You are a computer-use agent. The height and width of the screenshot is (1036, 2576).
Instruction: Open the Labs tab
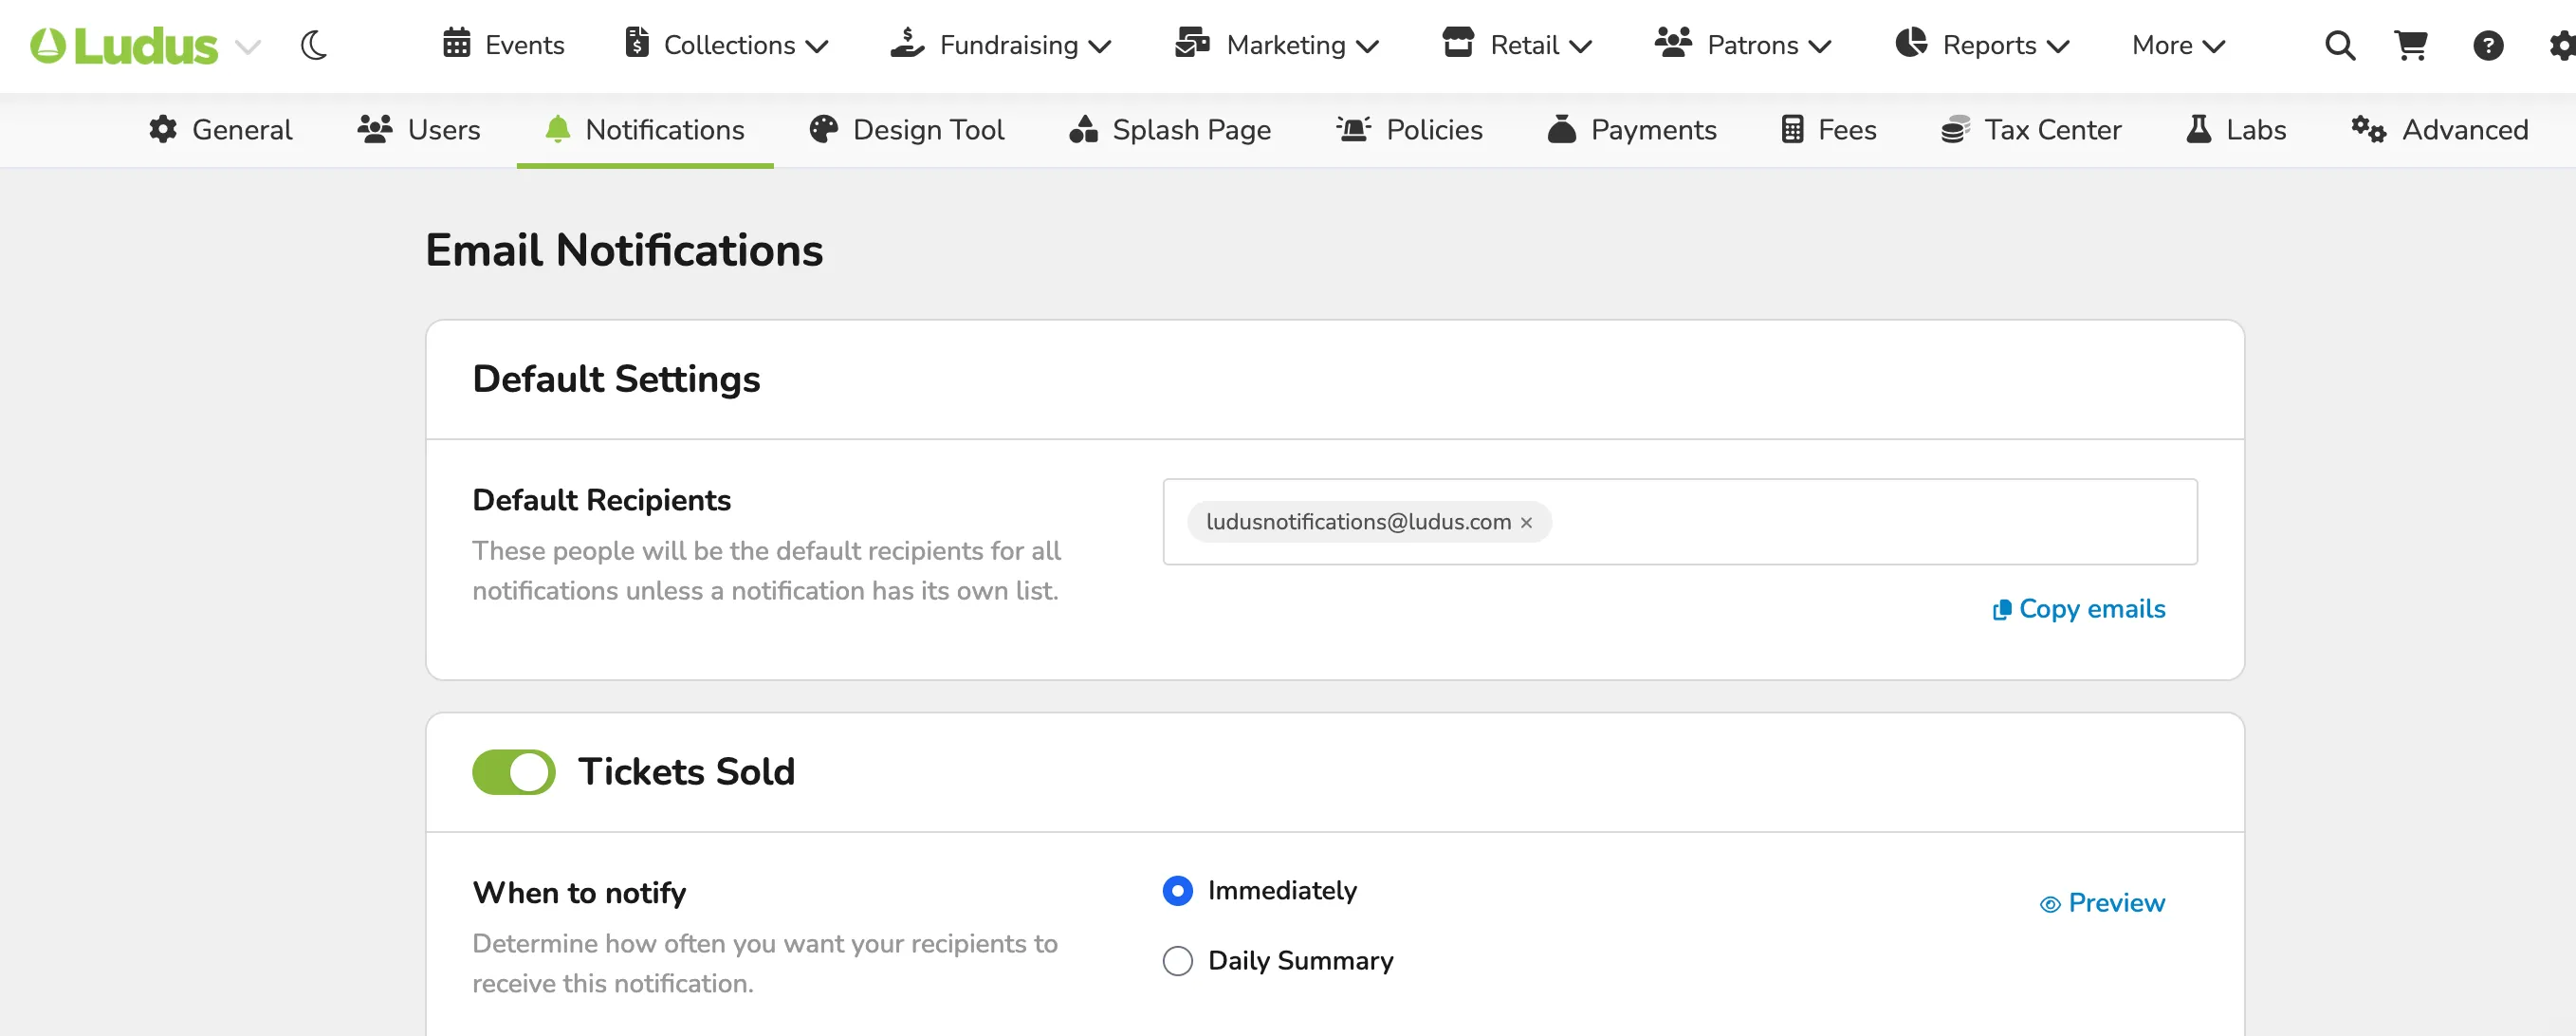tap(2236, 130)
